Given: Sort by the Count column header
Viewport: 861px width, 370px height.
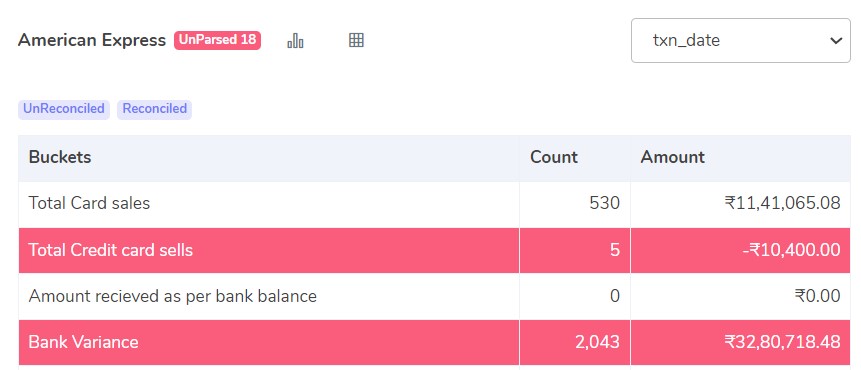Looking at the screenshot, I should [x=554, y=157].
